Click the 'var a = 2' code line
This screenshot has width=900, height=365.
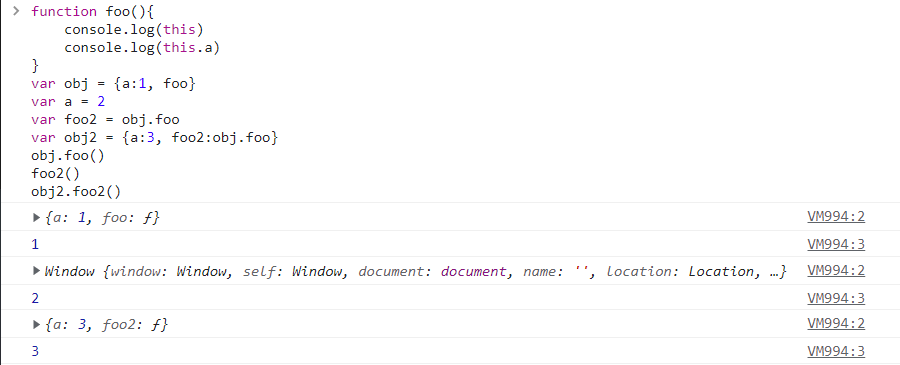pyautogui.click(x=68, y=102)
